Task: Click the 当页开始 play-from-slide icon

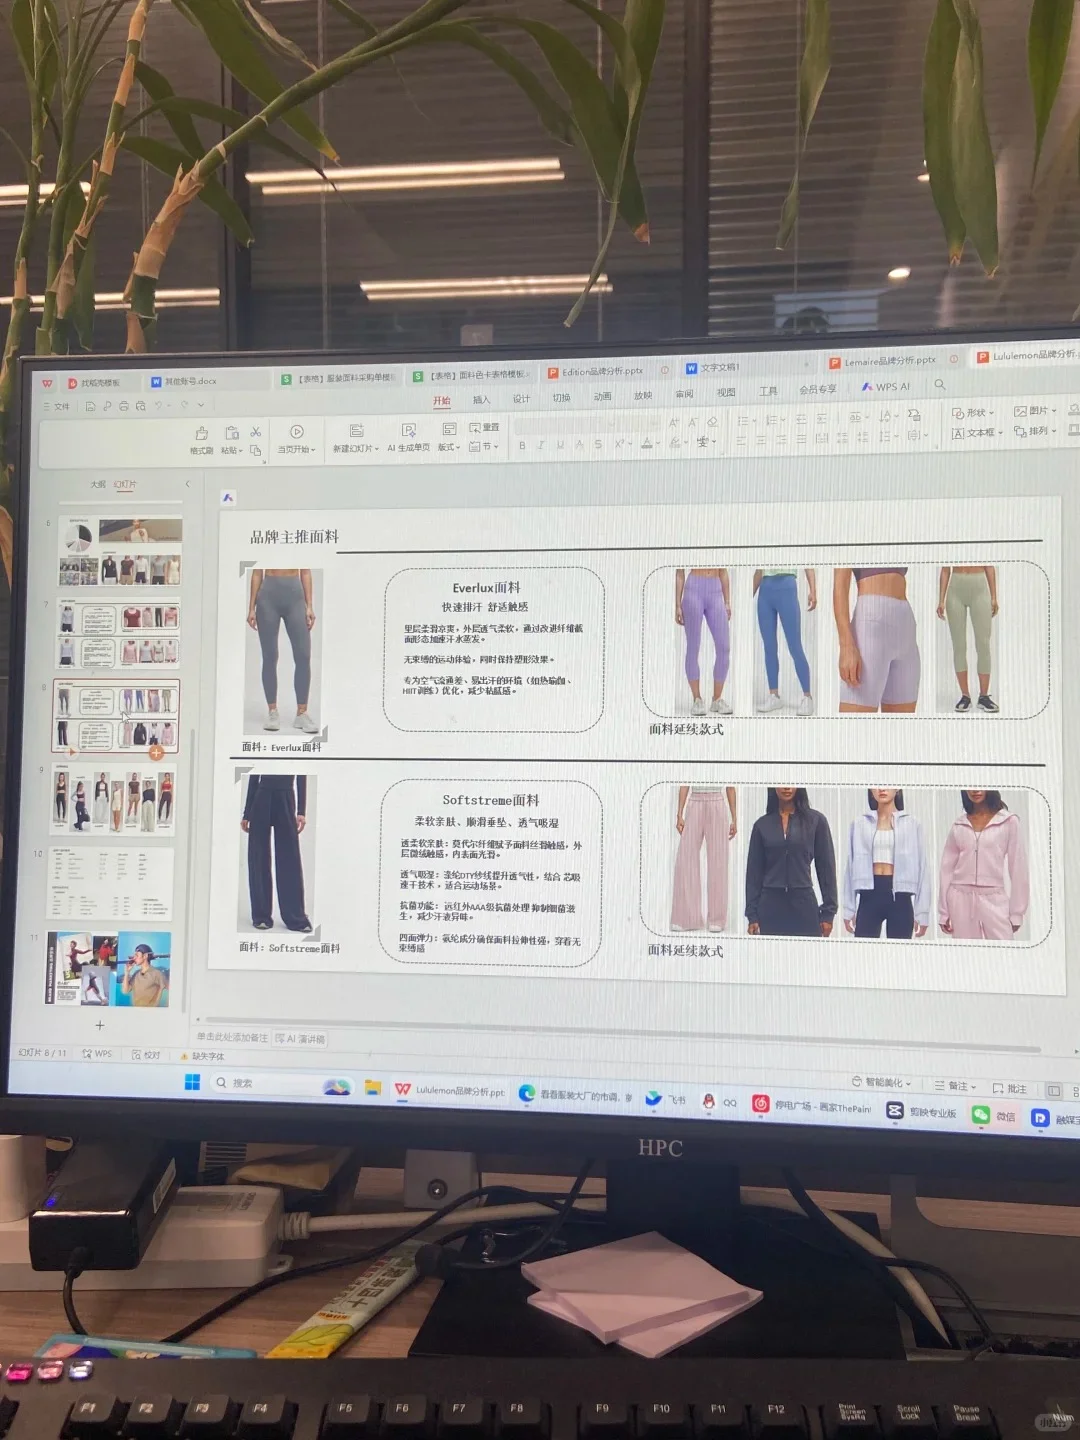Action: 296,432
